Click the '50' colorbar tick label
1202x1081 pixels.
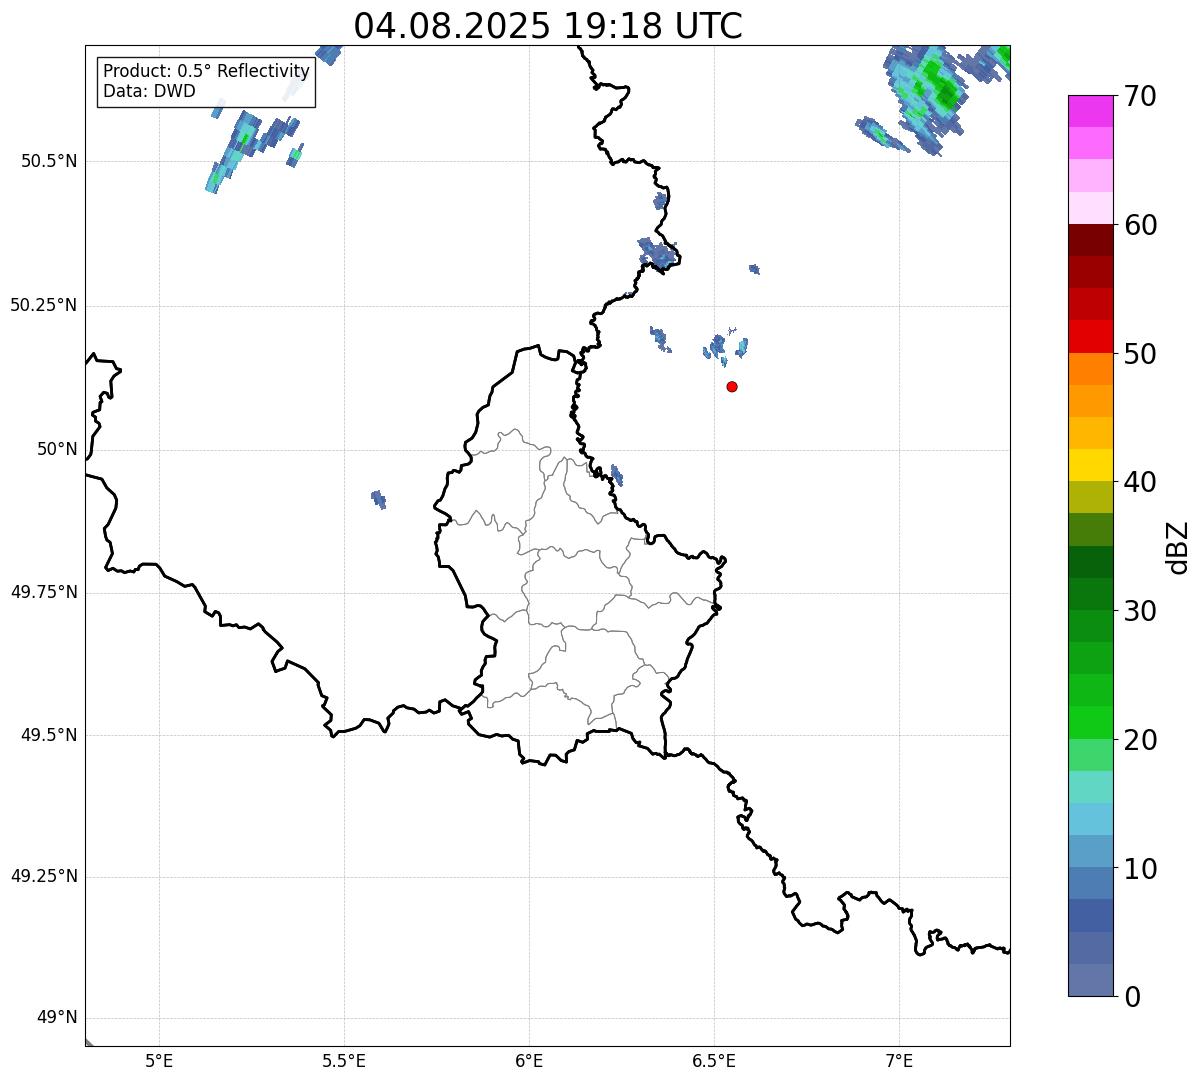coord(1140,354)
